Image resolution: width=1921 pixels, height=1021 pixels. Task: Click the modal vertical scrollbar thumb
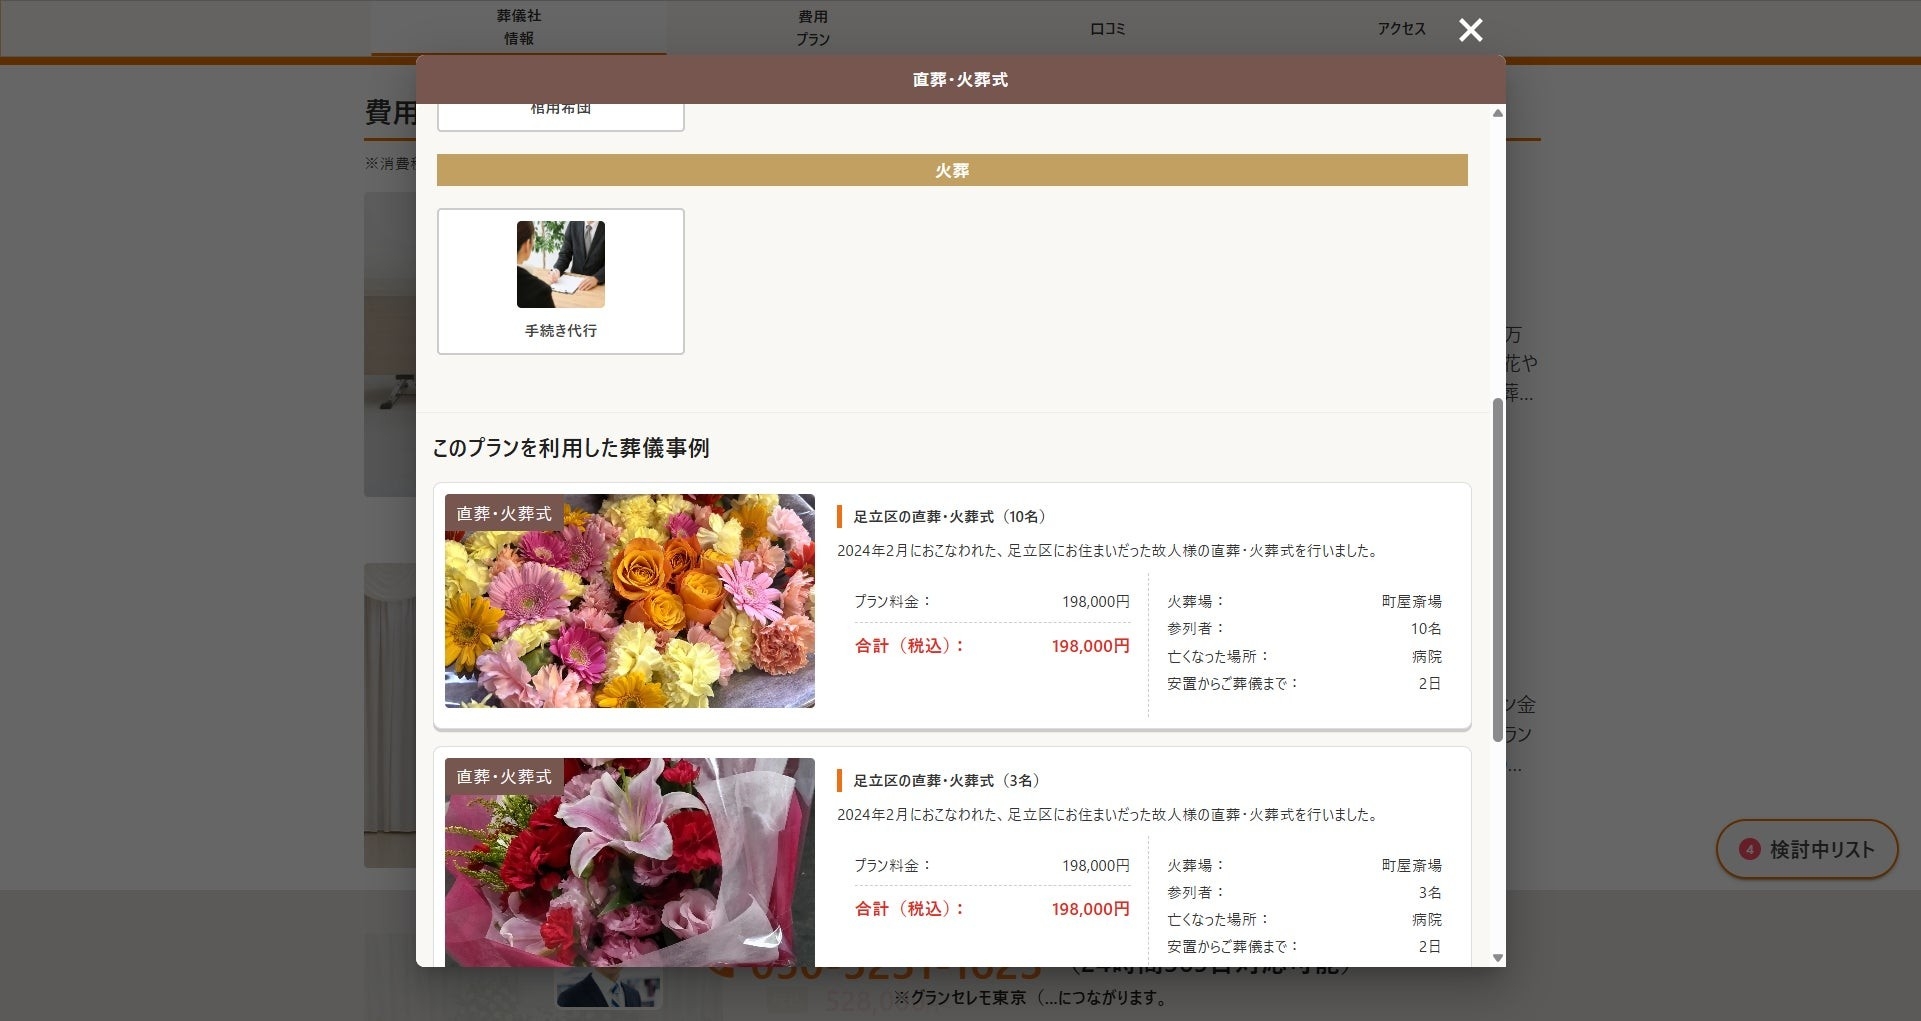pos(1497,570)
